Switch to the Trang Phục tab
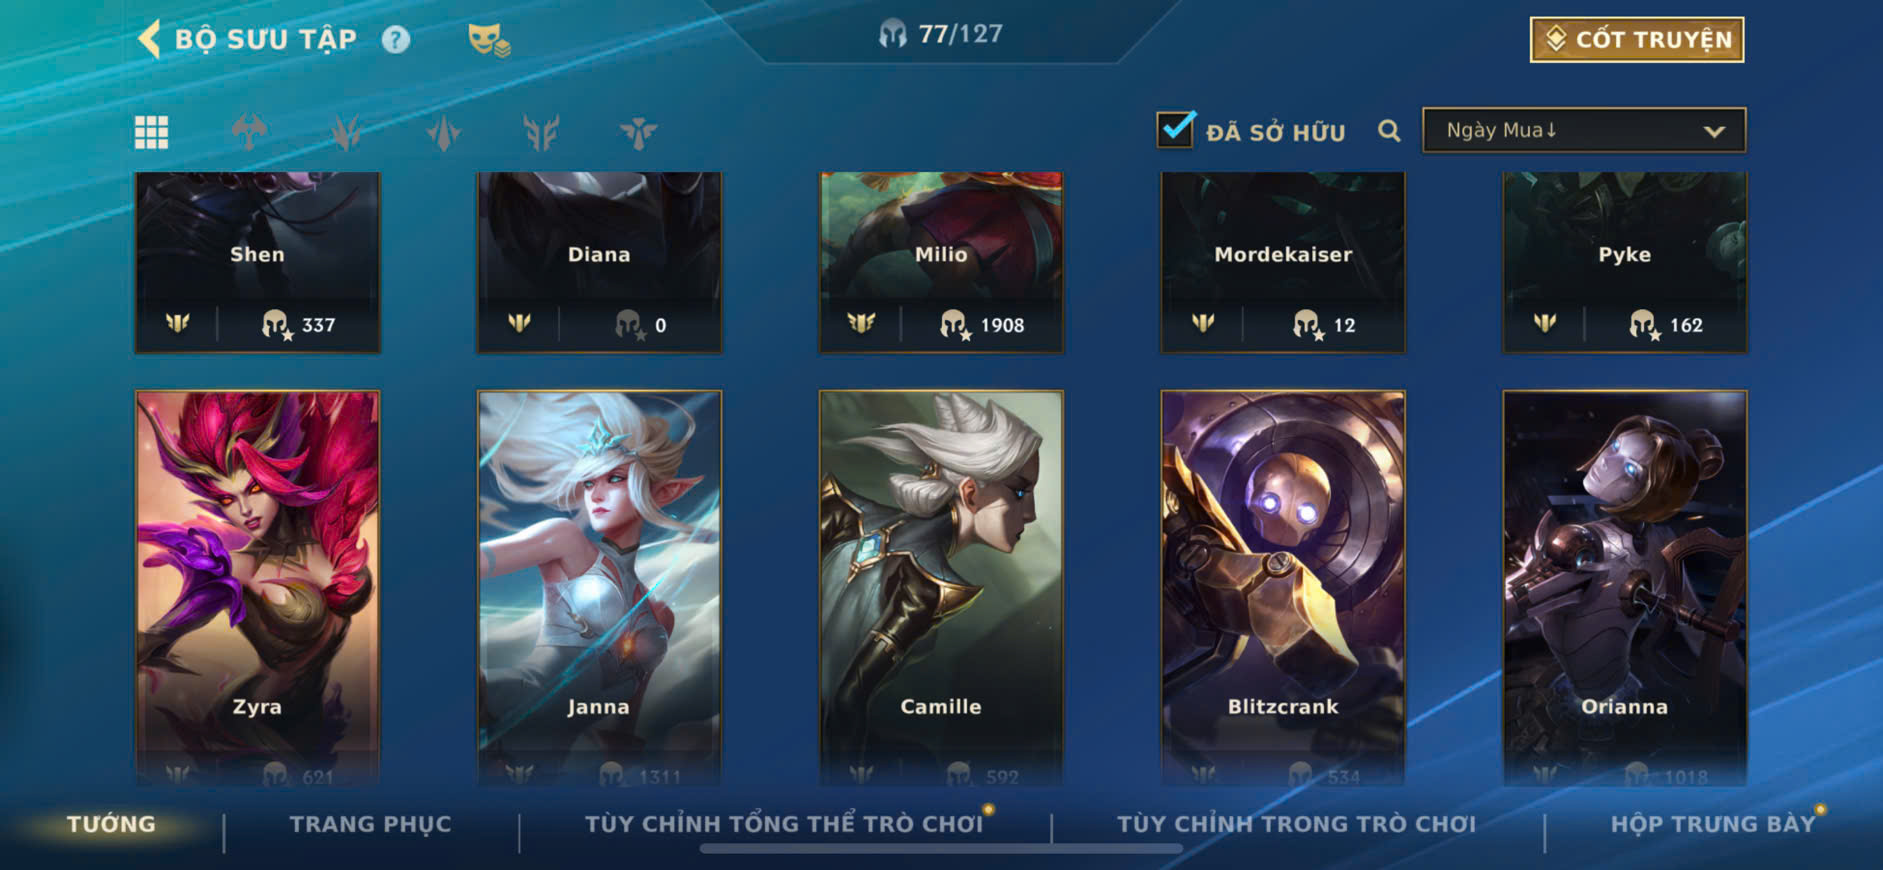1883x870 pixels. point(371,824)
